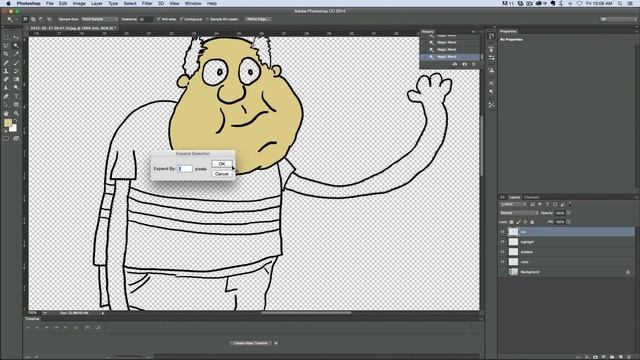
Task: Hide the top selected layer's eye icon
Action: coord(502,232)
